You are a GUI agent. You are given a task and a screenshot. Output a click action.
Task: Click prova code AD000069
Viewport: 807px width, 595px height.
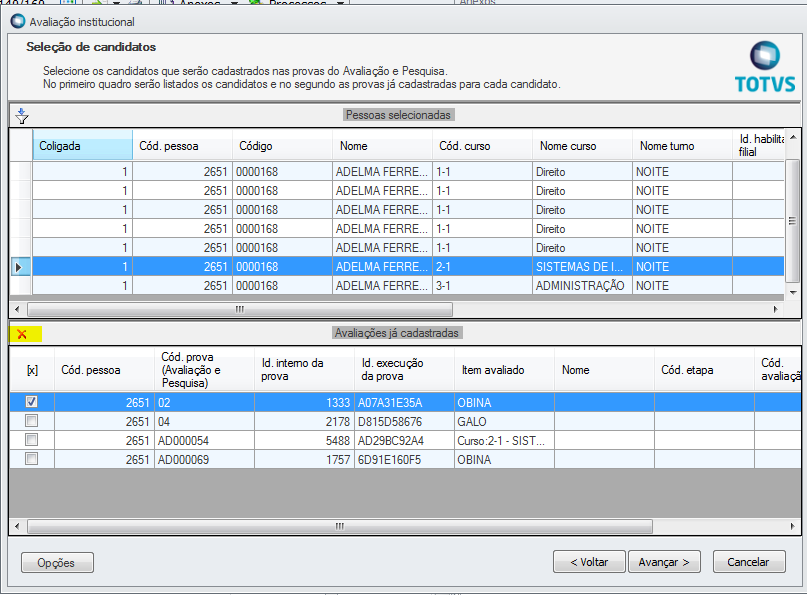click(204, 460)
